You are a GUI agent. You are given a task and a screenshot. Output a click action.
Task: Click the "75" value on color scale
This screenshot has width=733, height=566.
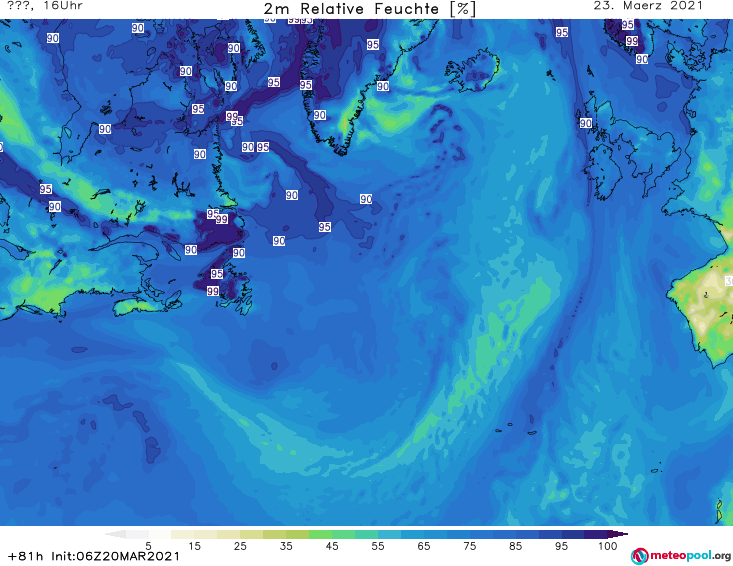click(x=470, y=546)
